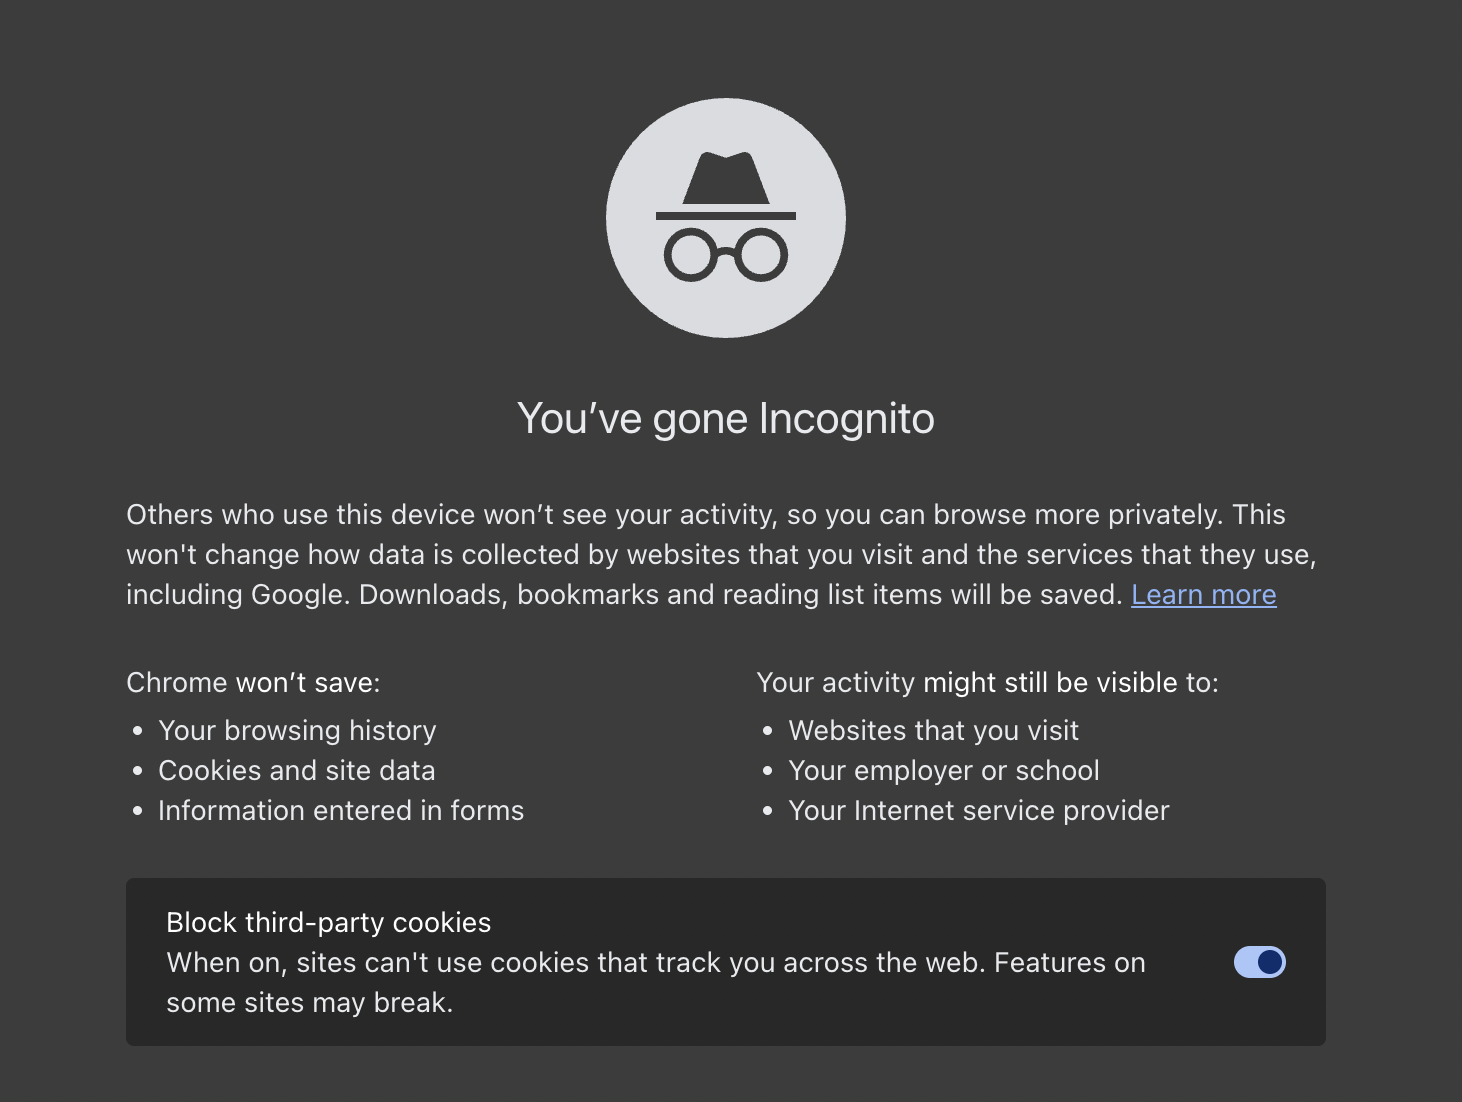The image size is (1462, 1102).
Task: Click the "Chrome won't save:" heading
Action: click(253, 683)
